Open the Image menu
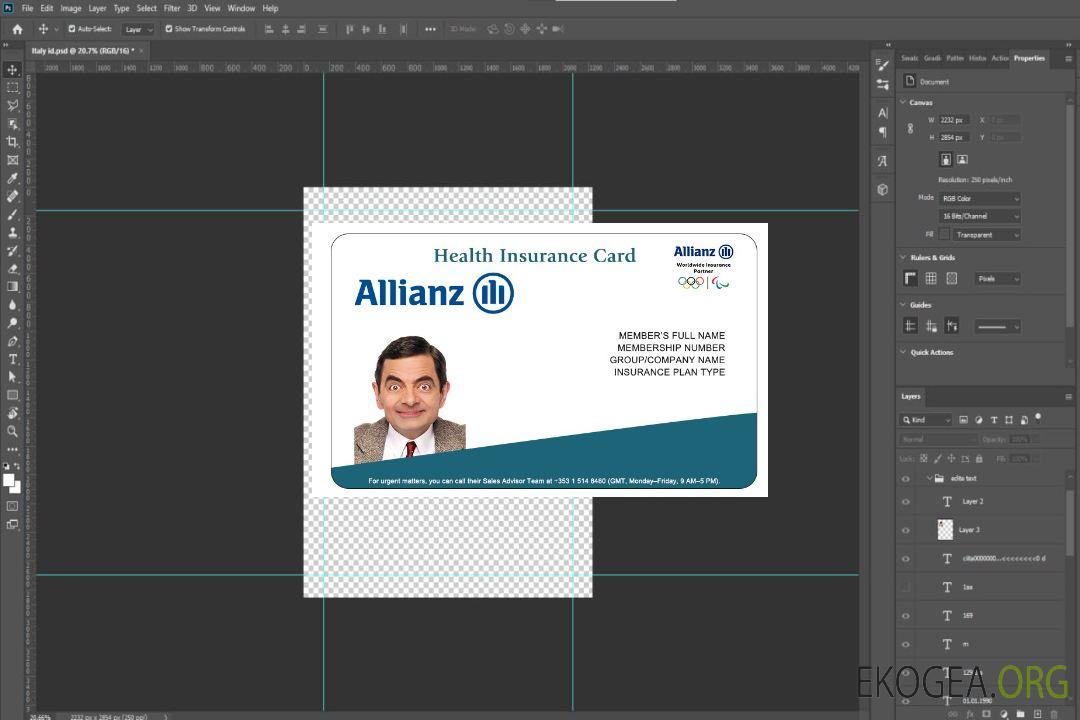1080x720 pixels. coord(71,8)
